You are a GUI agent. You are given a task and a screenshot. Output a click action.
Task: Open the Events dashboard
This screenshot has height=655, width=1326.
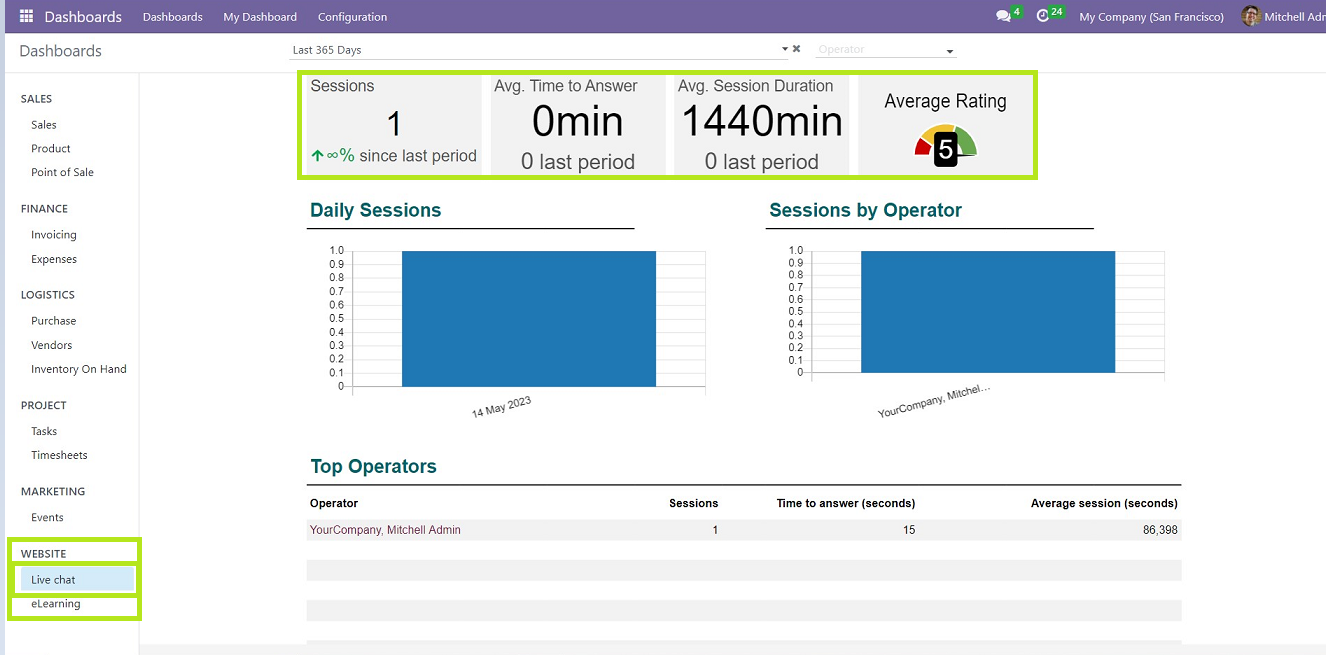tap(47, 517)
